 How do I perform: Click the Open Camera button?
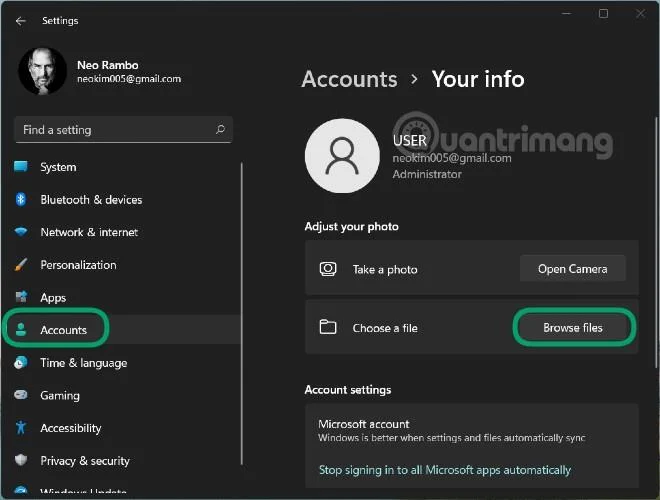pos(572,269)
